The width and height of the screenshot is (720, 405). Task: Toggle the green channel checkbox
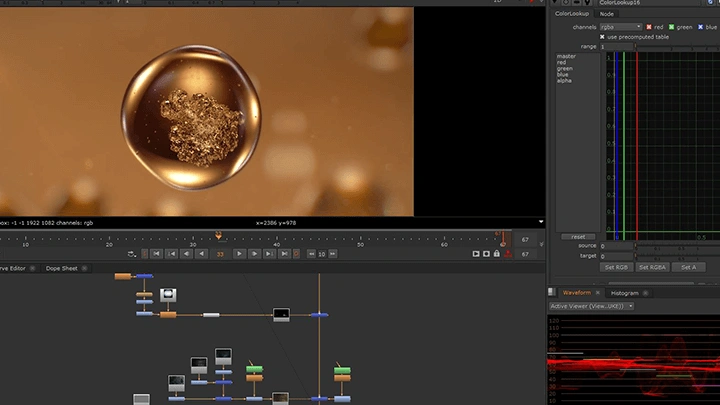tap(671, 27)
